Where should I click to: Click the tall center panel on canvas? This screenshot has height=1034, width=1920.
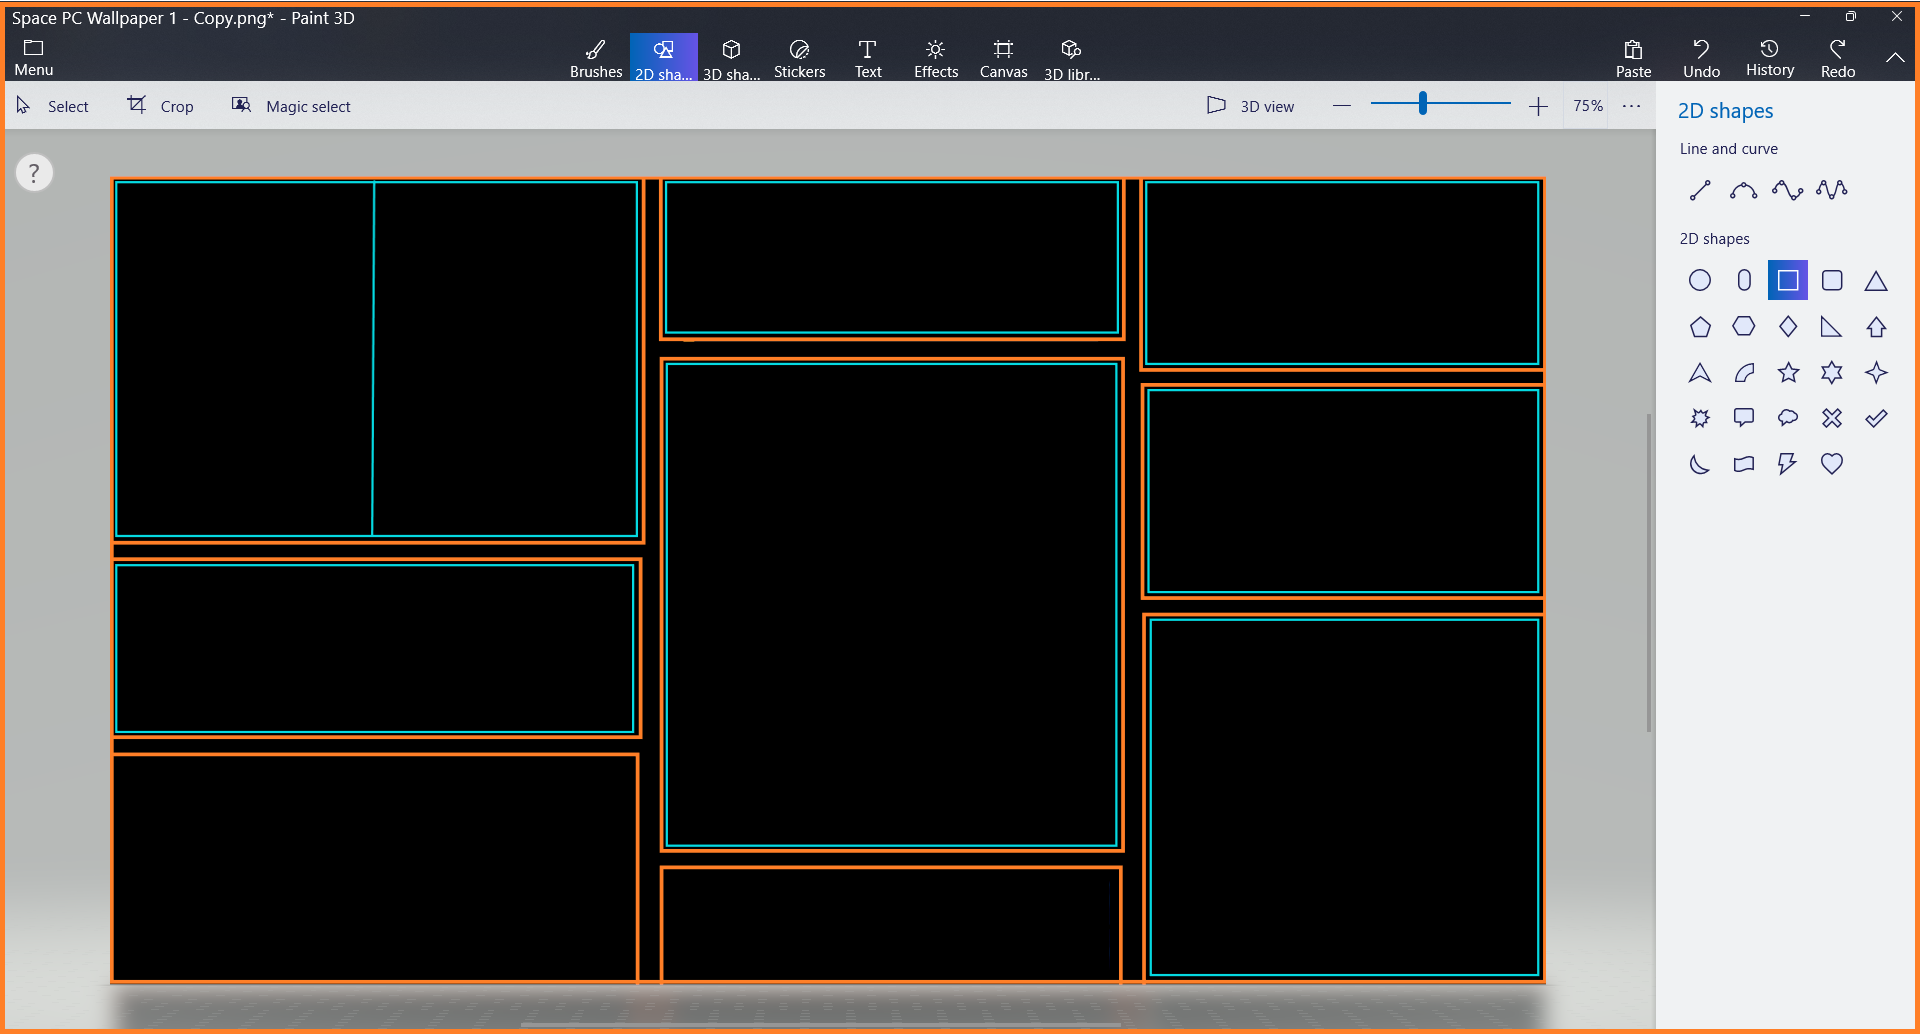pos(892,605)
